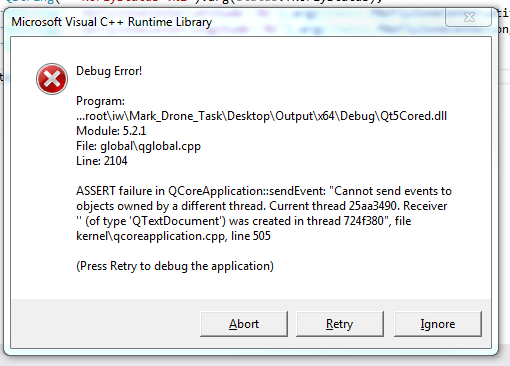Click the "Program:" label
The height and width of the screenshot is (366, 510).
pyautogui.click(x=100, y=101)
